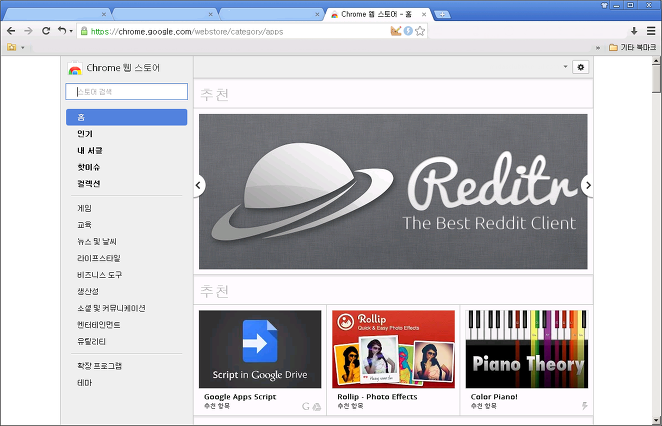Screen dimensions: 662x426
Task: Open the 라이프스타일 category
Action: [x=98, y=258]
